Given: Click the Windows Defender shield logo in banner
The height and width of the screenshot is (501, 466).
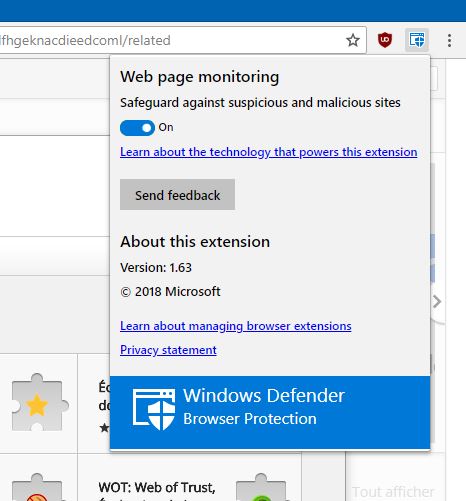Looking at the screenshot, I should (154, 408).
